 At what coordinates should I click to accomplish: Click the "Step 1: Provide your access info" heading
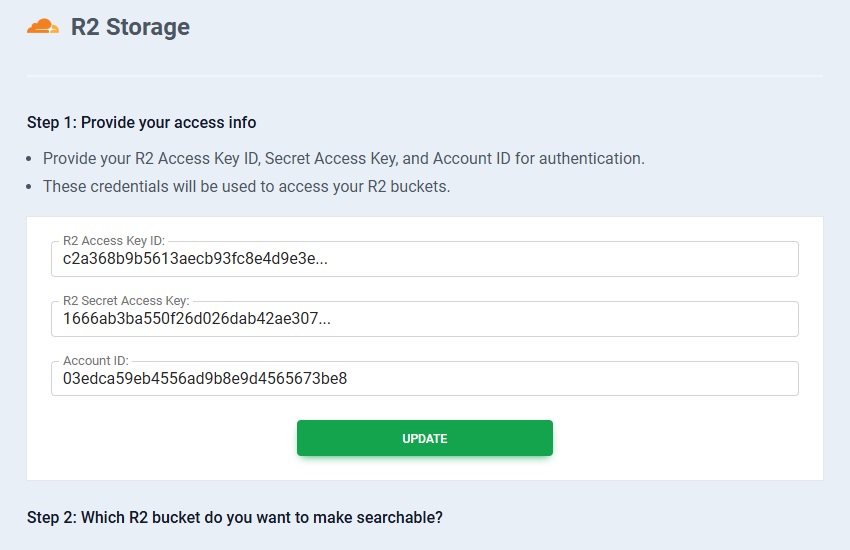[141, 123]
